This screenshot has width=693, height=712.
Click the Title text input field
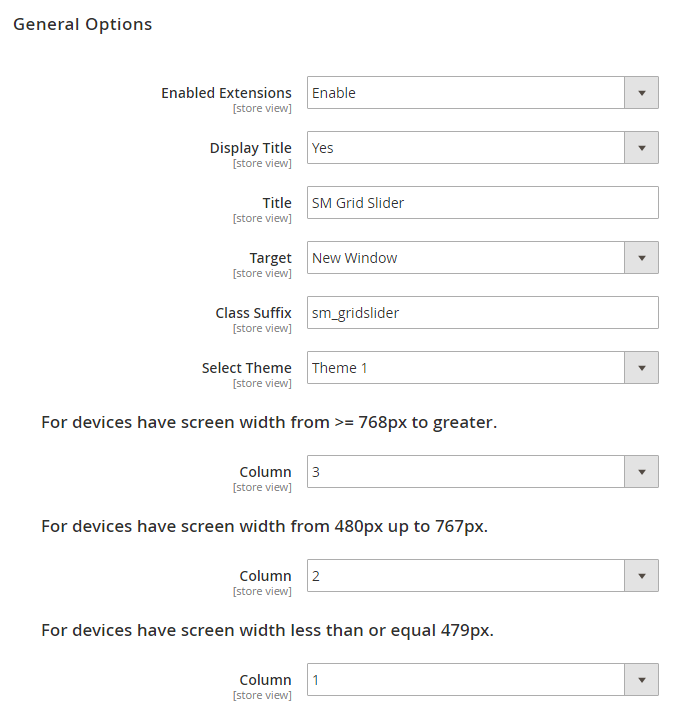481,203
